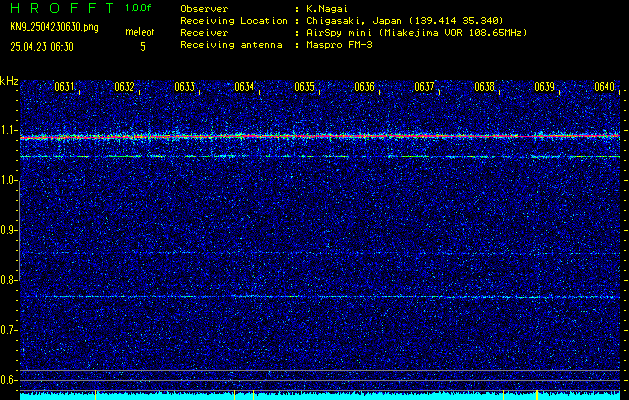The height and width of the screenshot is (400, 629).
Task: Click the 0640 time label
Action: pyautogui.click(x=605, y=87)
